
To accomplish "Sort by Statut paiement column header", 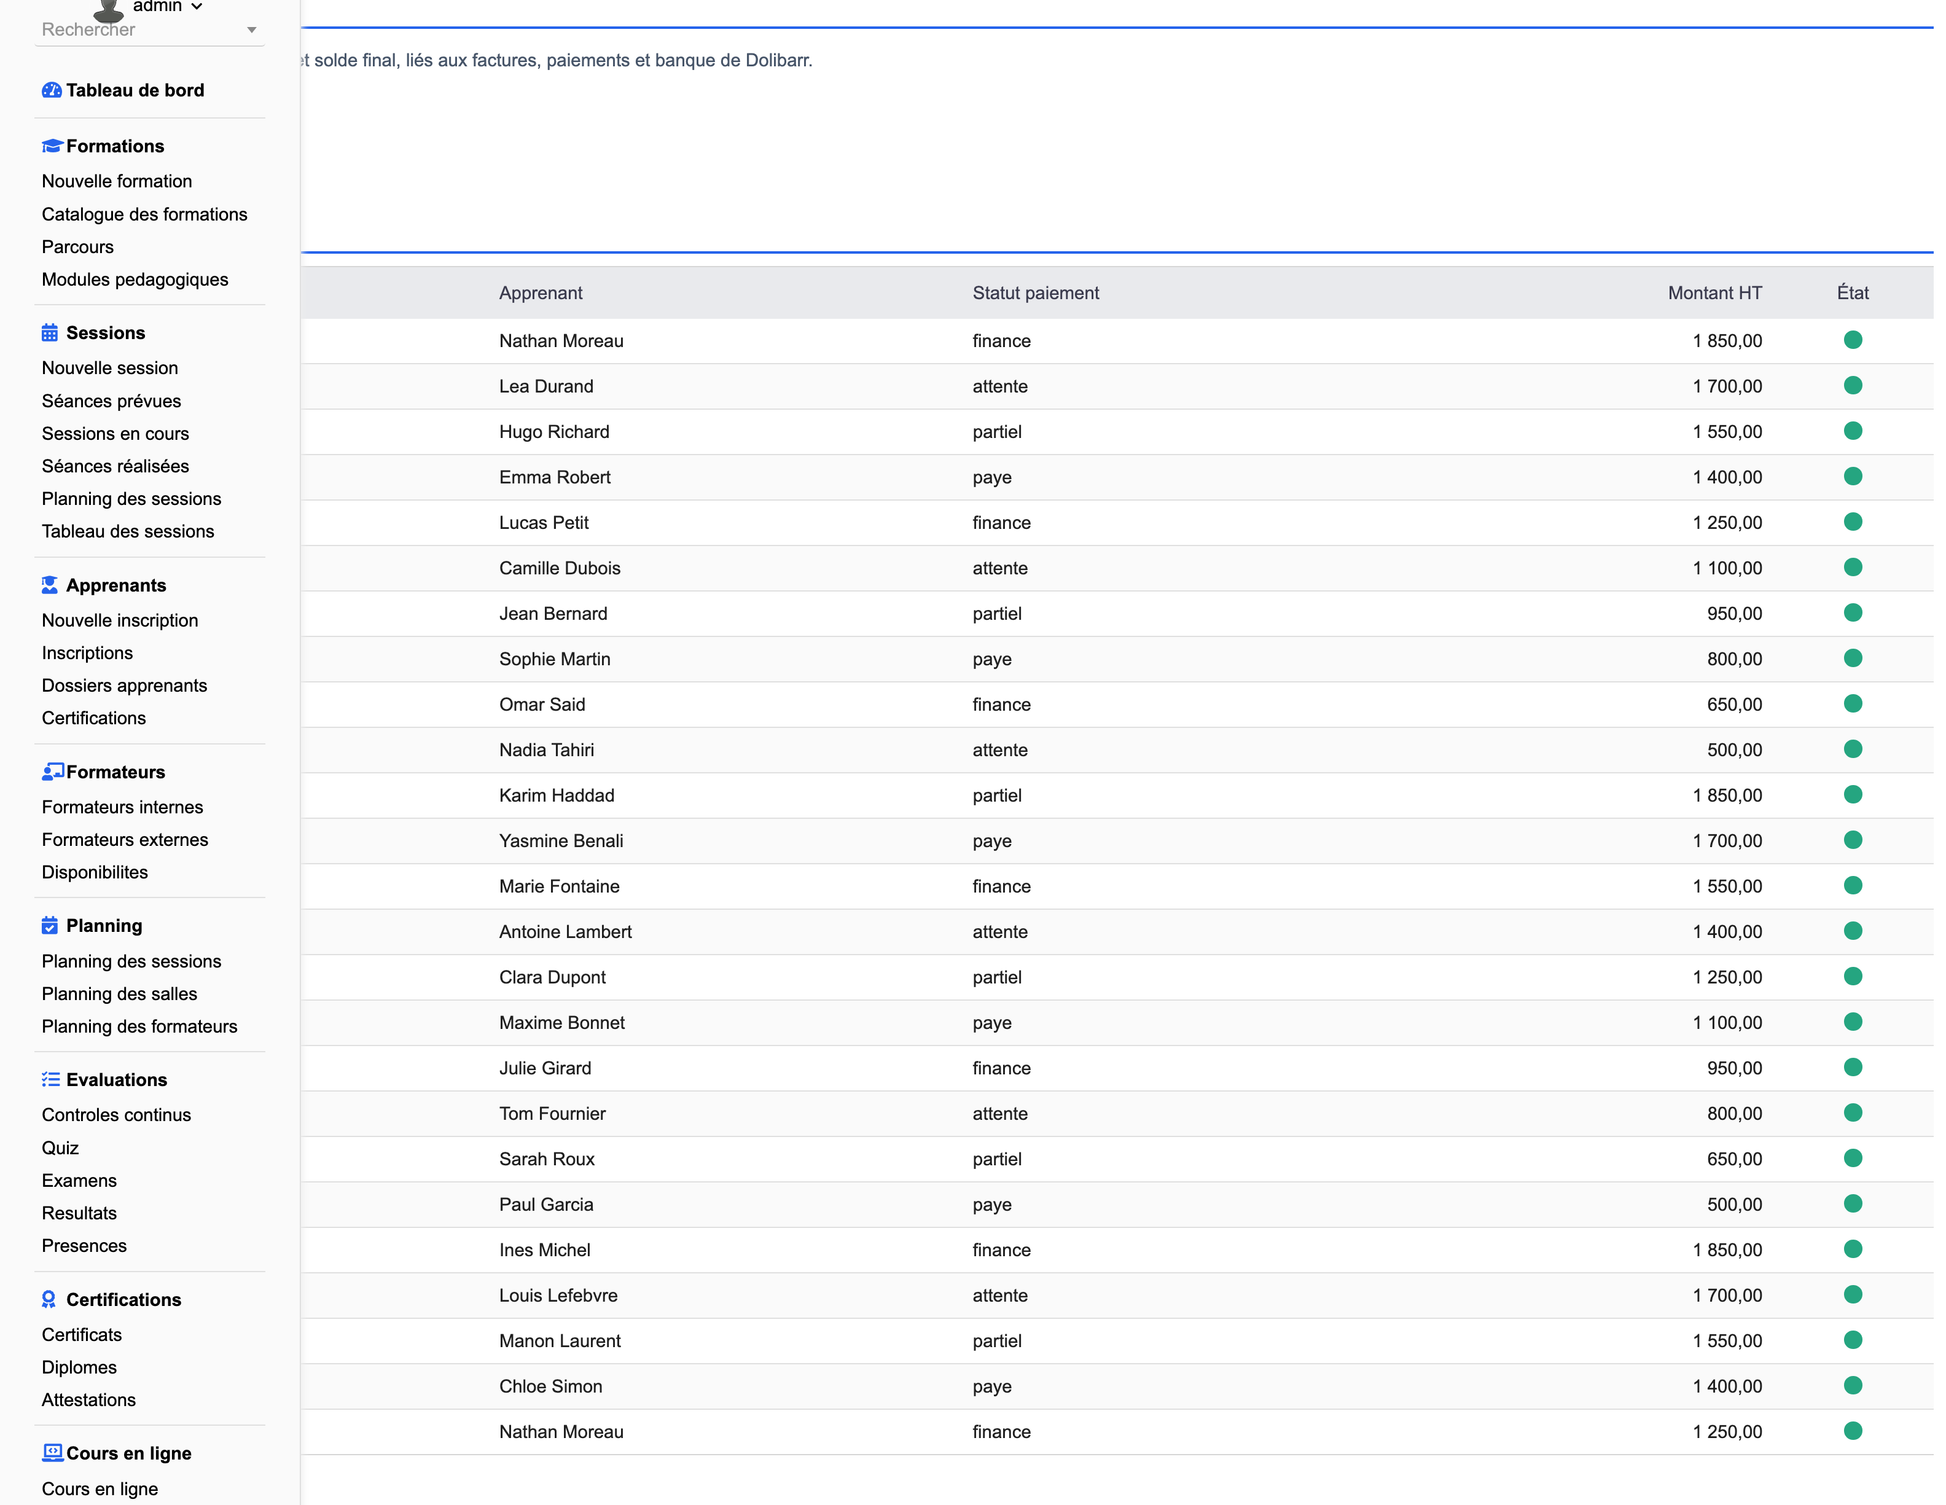I will [x=1035, y=293].
